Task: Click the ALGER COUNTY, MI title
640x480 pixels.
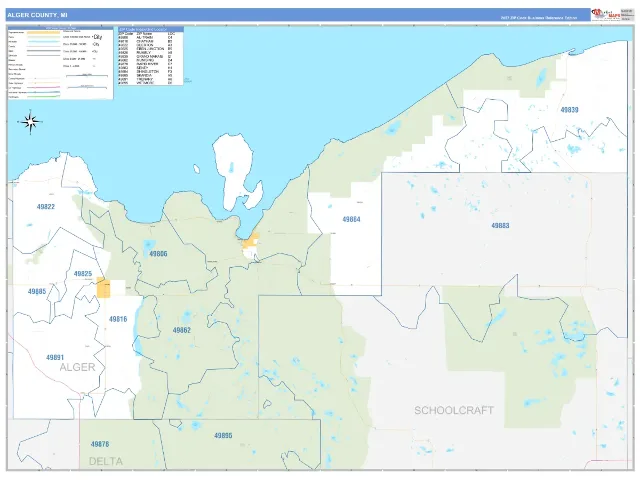Action: 38,15
